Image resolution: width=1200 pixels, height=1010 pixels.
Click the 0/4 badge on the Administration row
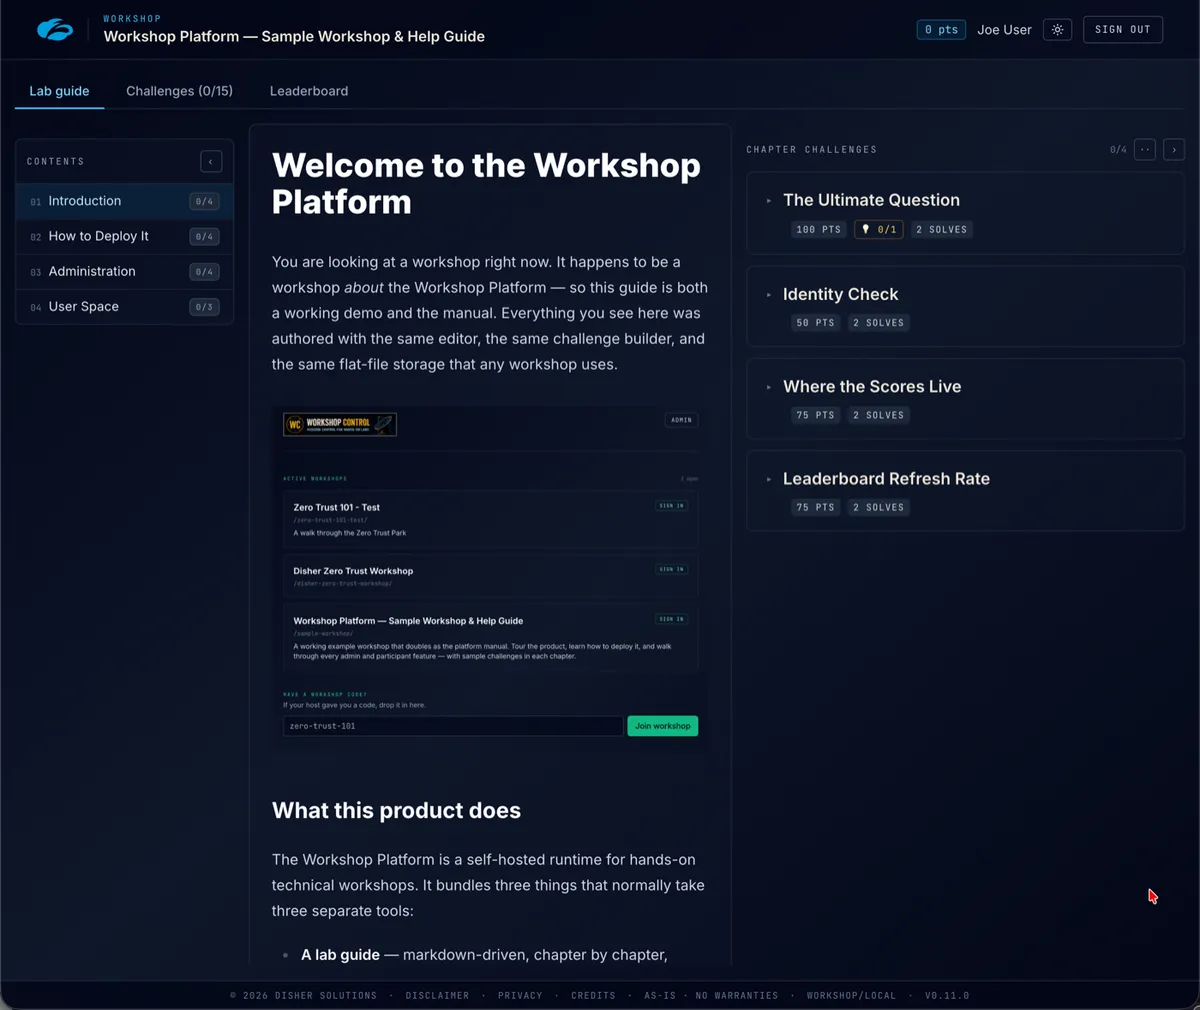[204, 272]
